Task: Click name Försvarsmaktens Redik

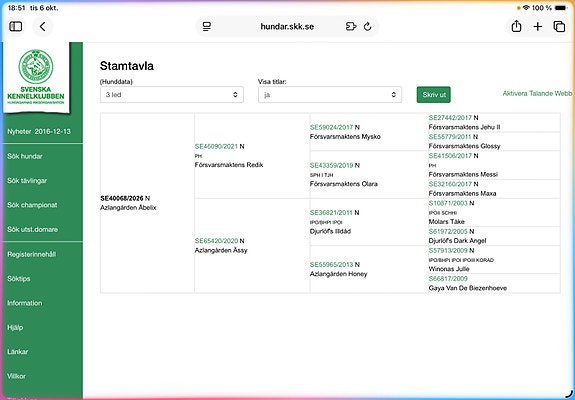Action: click(229, 165)
